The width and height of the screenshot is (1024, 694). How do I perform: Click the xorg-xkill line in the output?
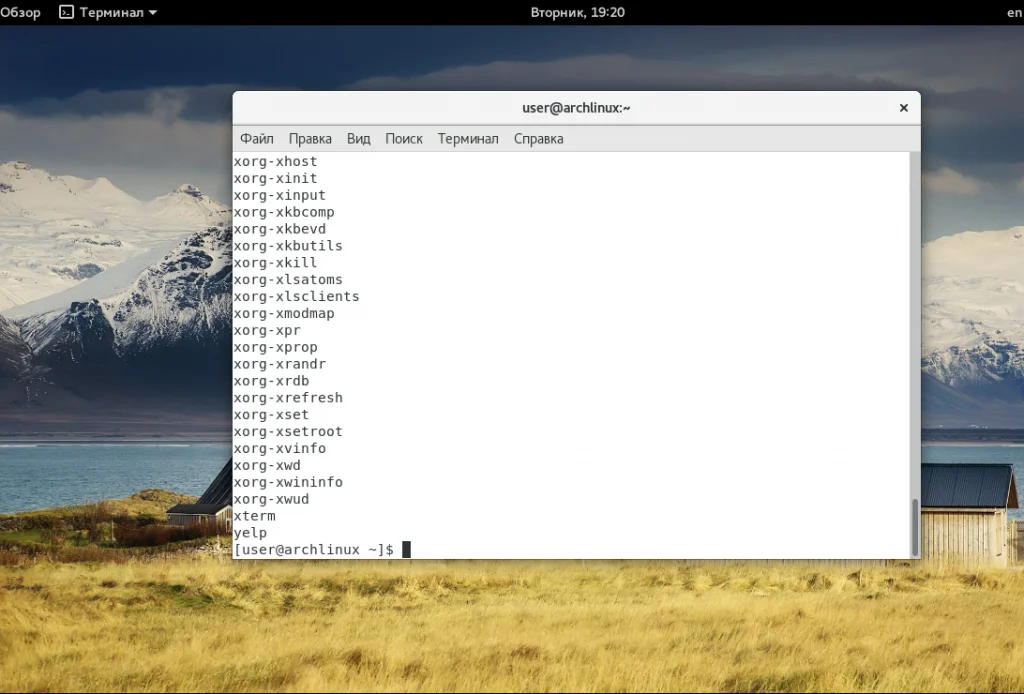pos(275,263)
